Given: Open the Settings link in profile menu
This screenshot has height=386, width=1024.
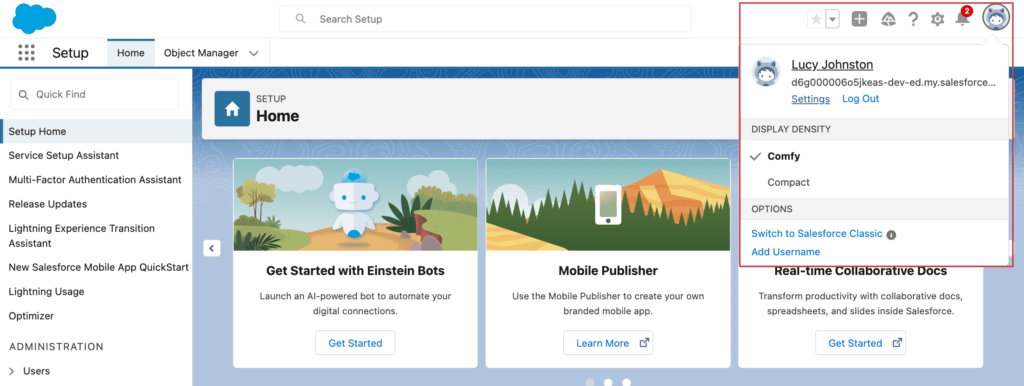Looking at the screenshot, I should 810,99.
